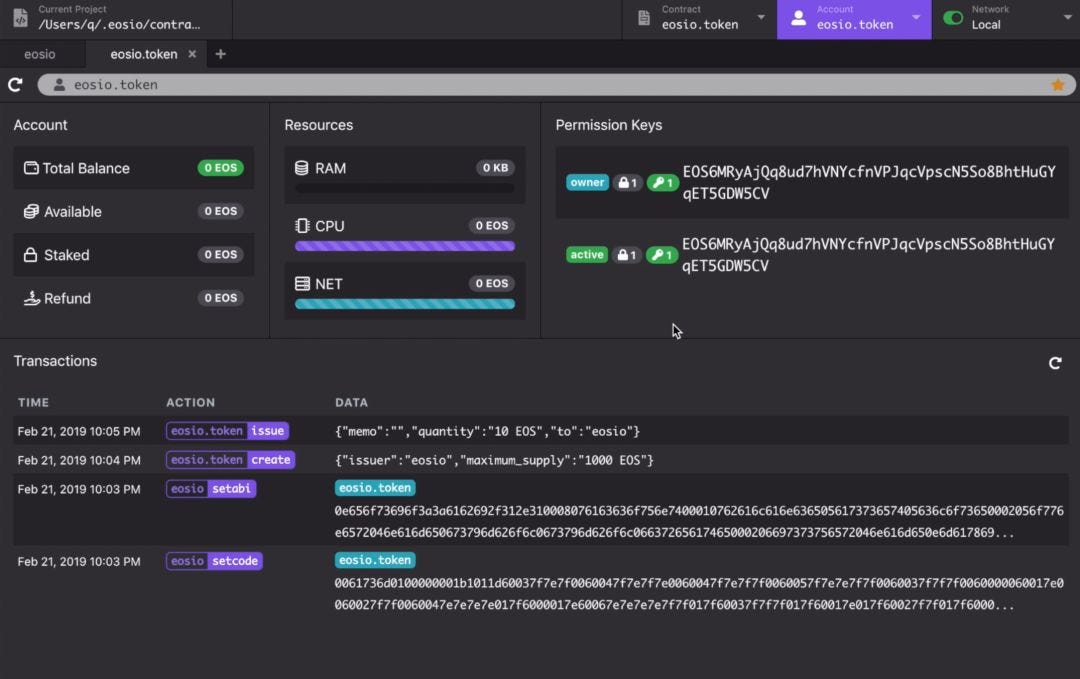
Task: Click the Contract document icon
Action: point(644,18)
